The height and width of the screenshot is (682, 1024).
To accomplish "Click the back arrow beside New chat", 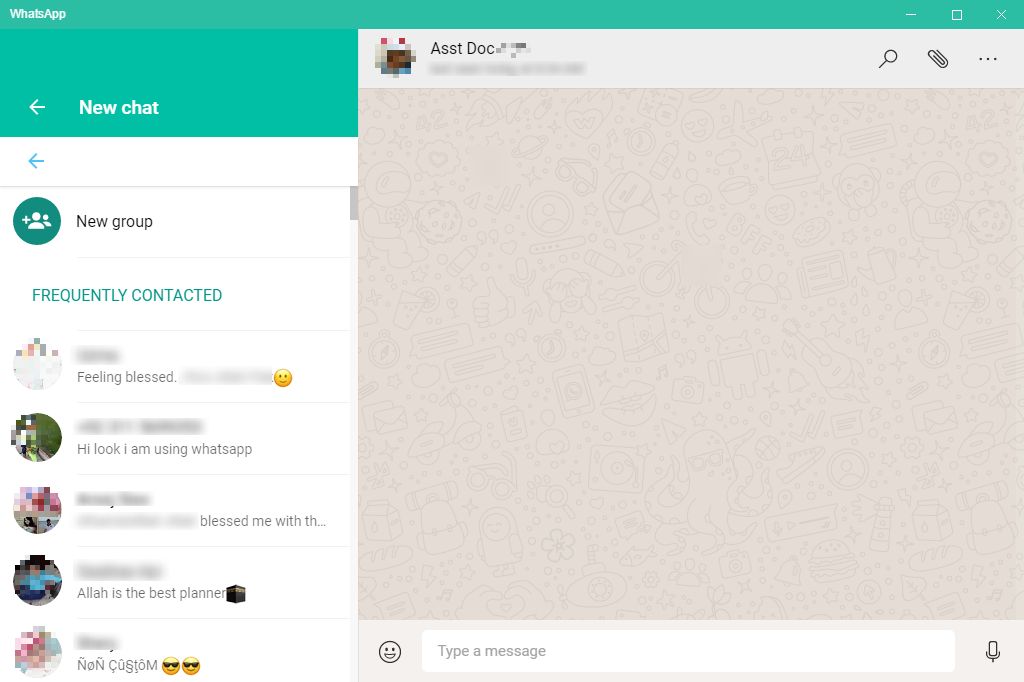I will pyautogui.click(x=37, y=107).
